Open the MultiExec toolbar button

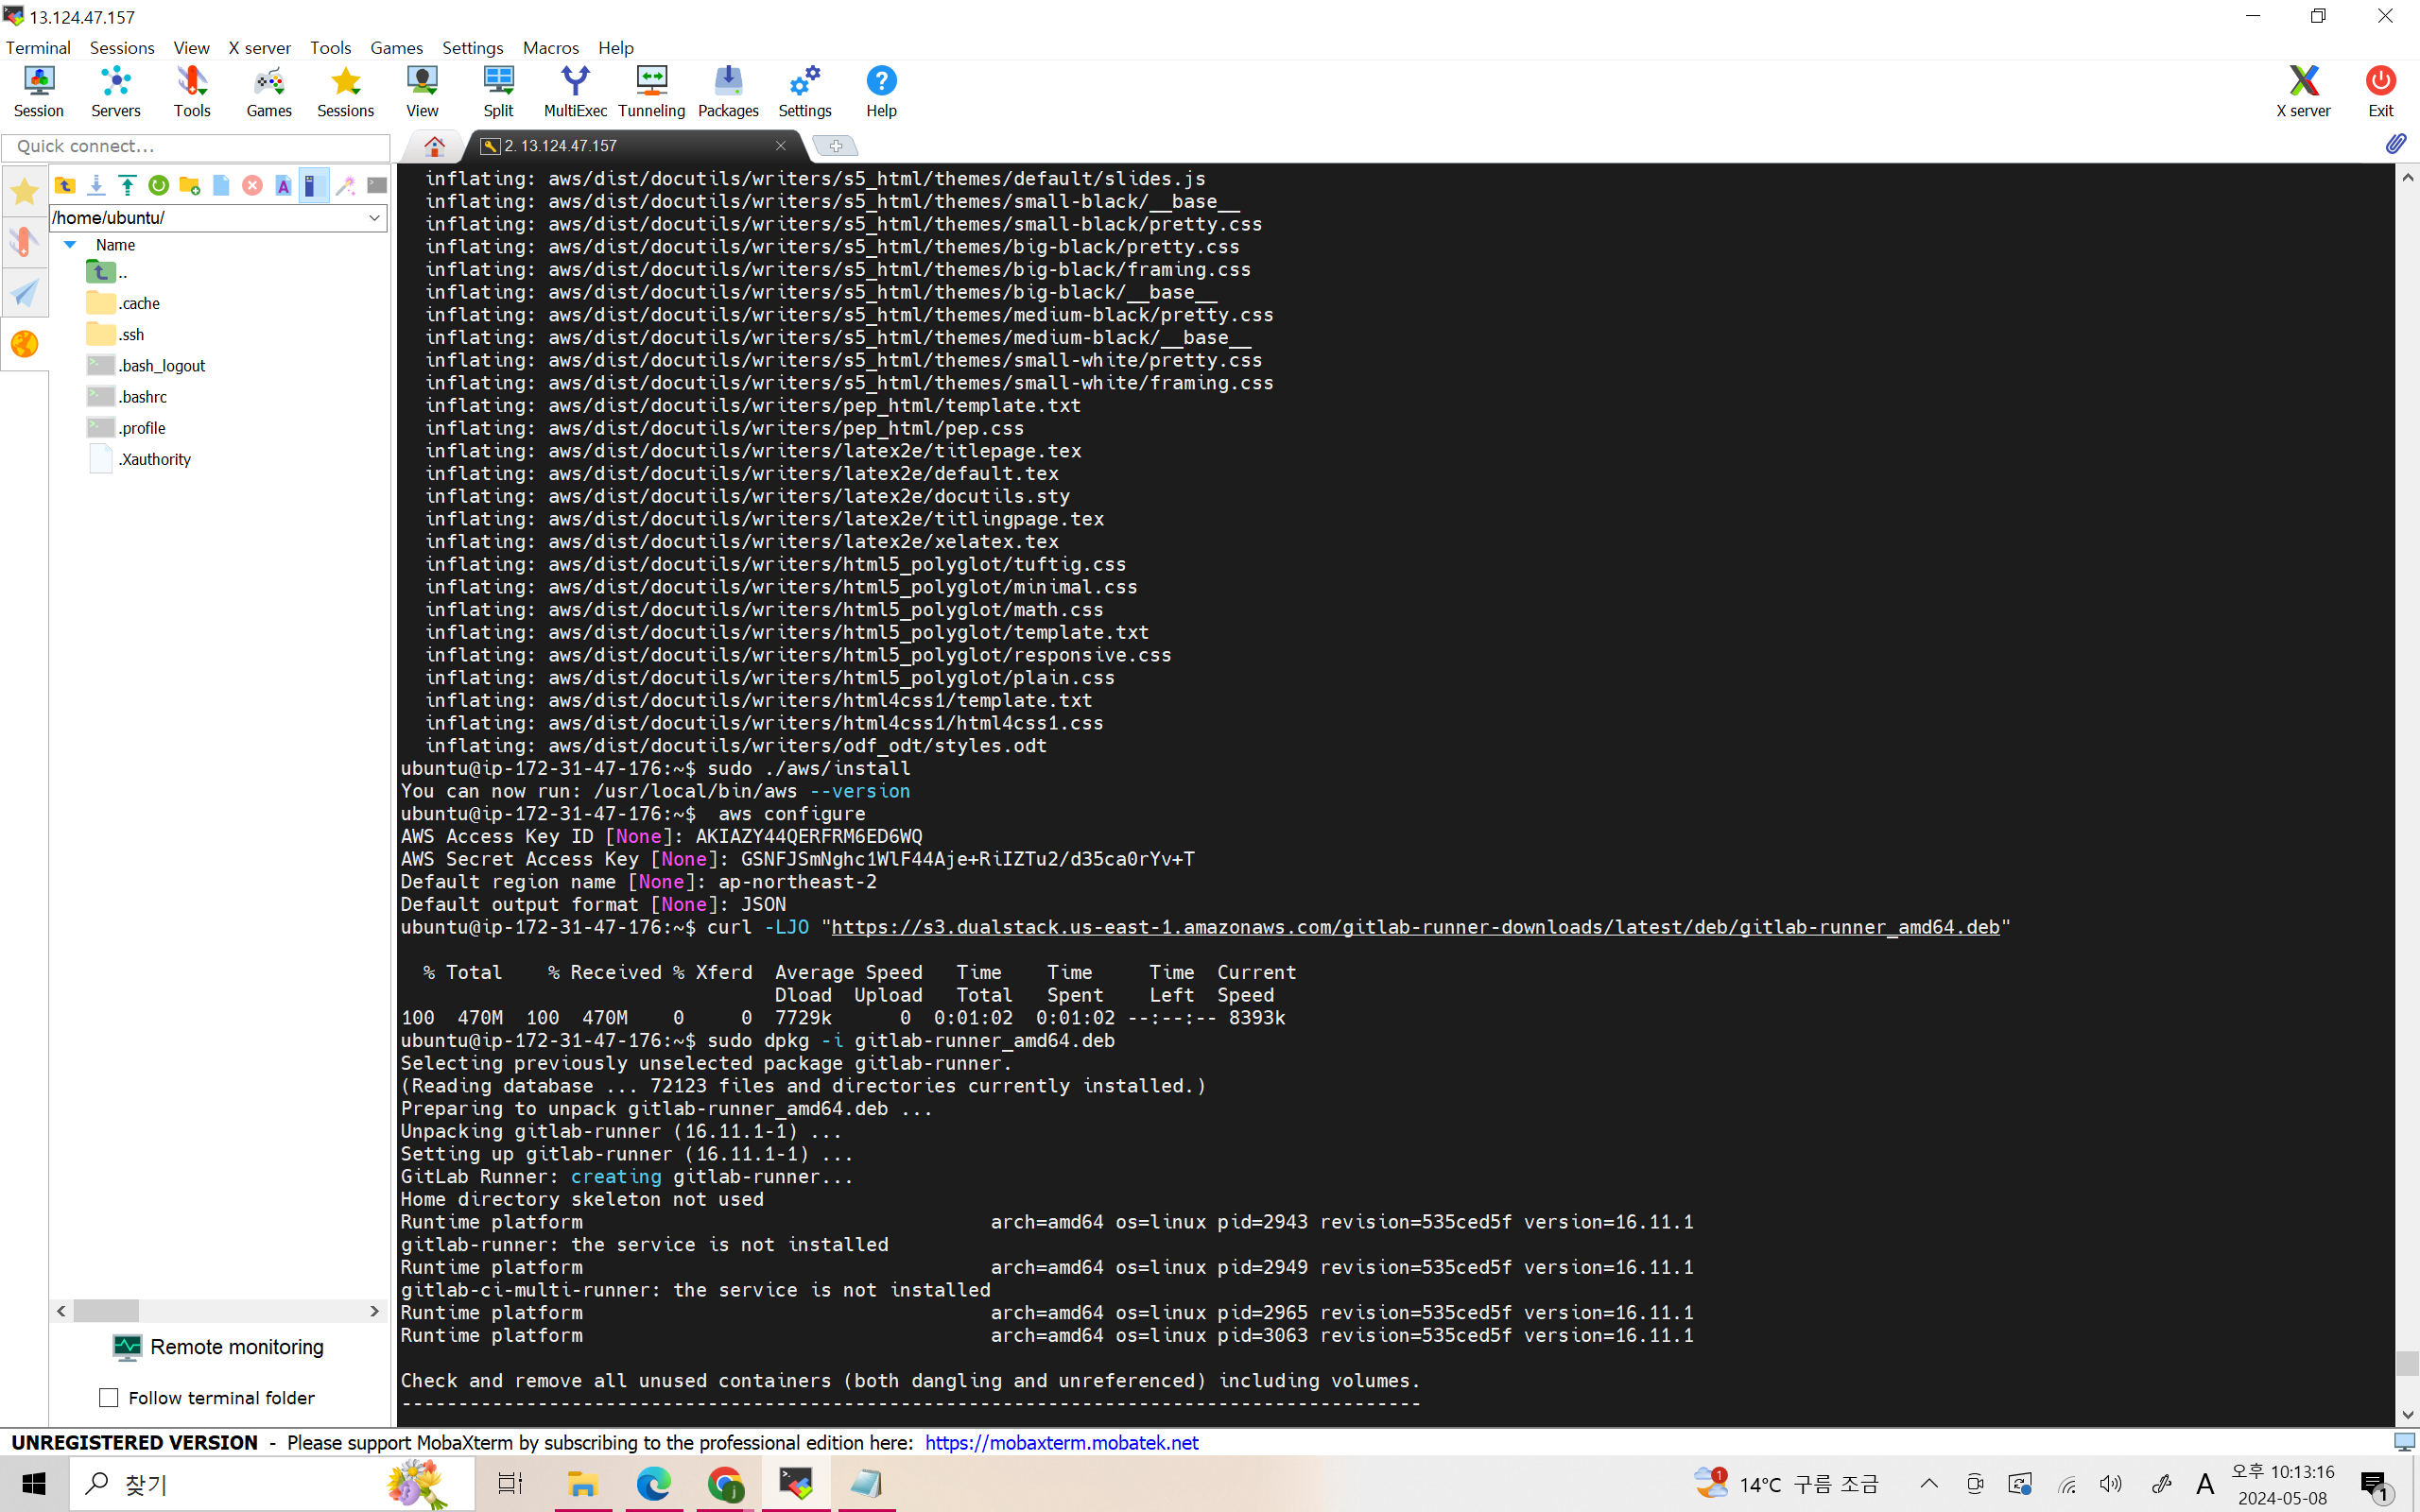tap(575, 92)
